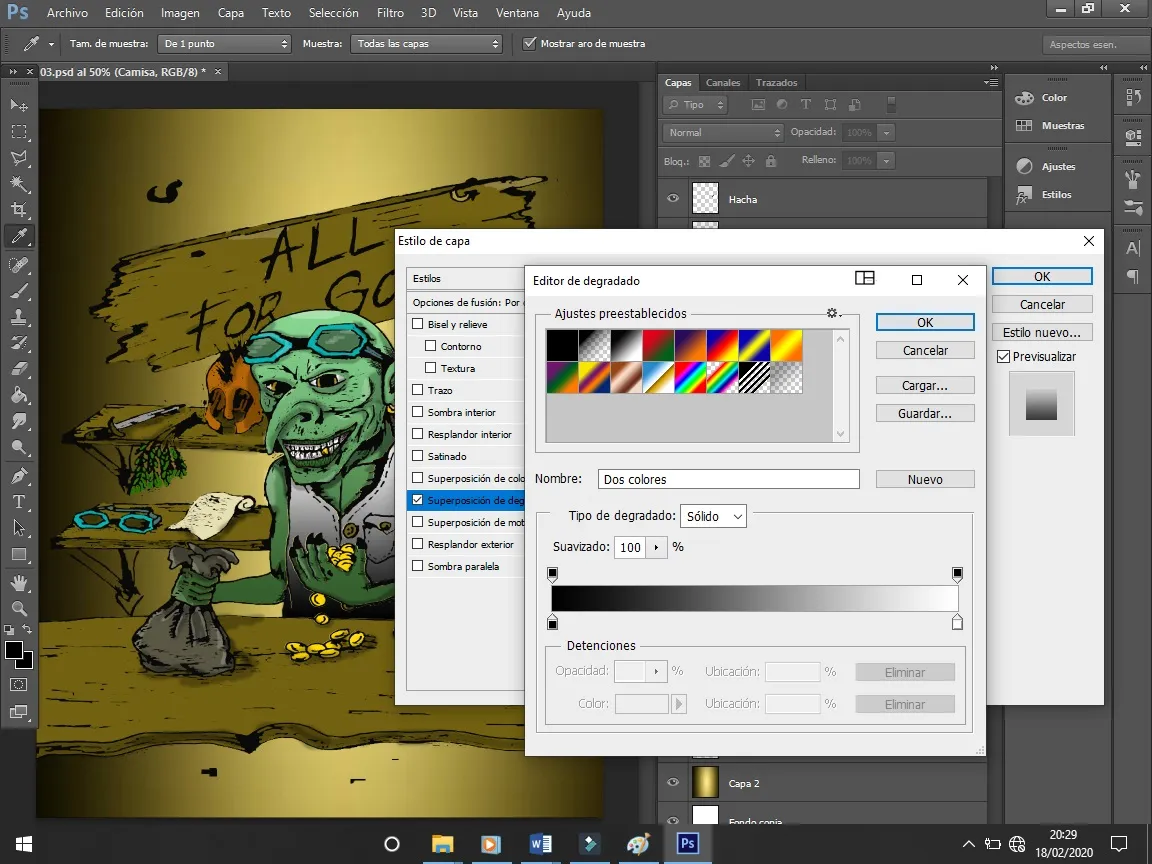
Task: Select the Crop tool
Action: coord(19,209)
